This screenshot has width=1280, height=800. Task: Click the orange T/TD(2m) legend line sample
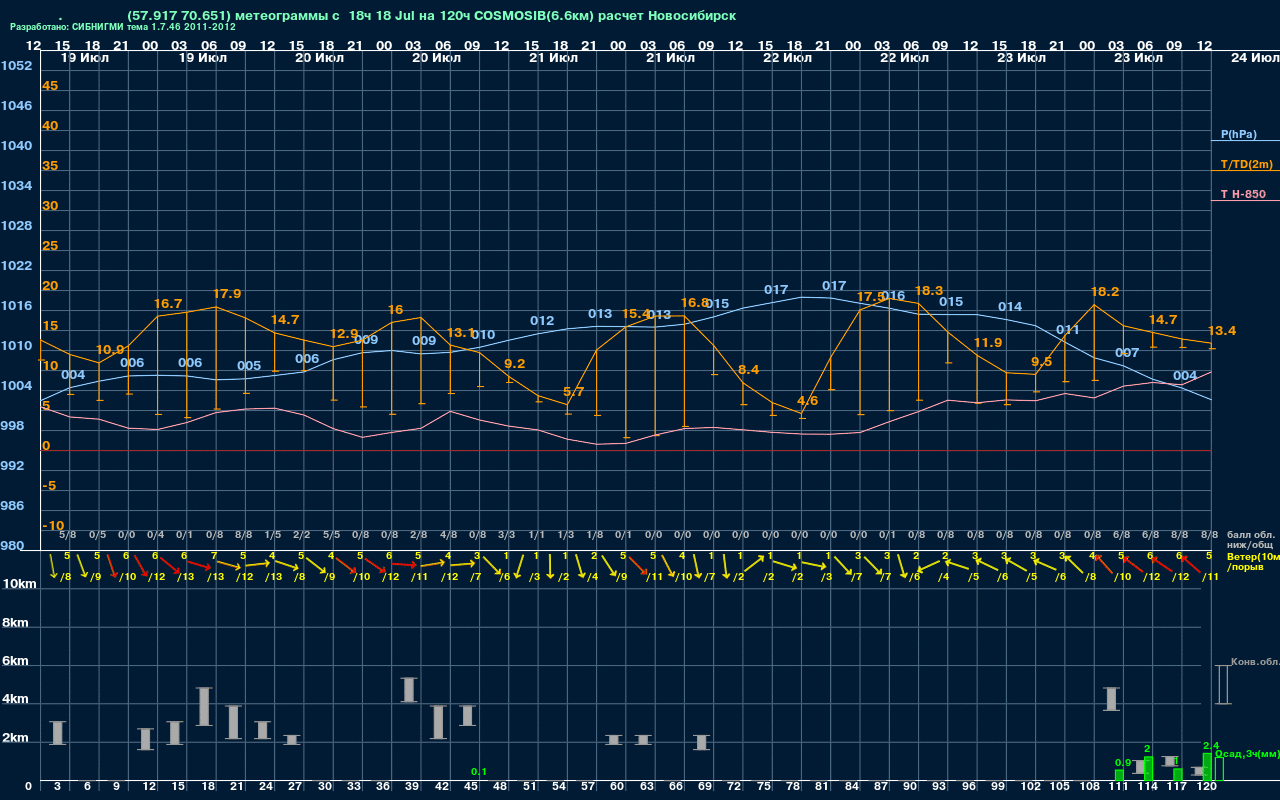(x=1245, y=171)
